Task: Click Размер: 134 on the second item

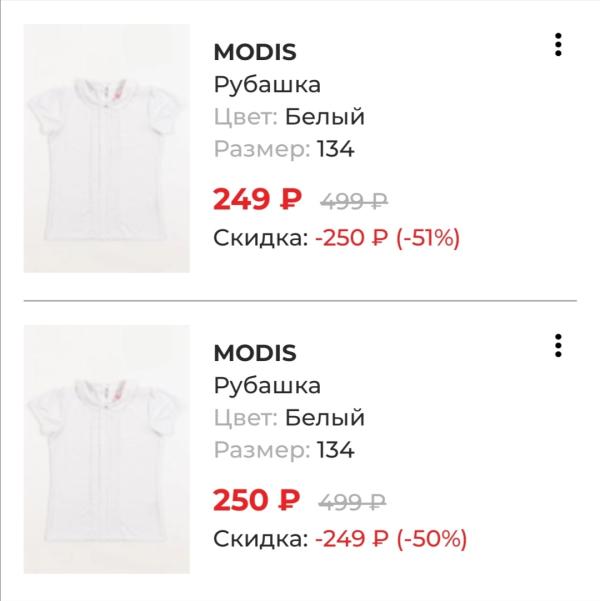Action: click(x=284, y=450)
